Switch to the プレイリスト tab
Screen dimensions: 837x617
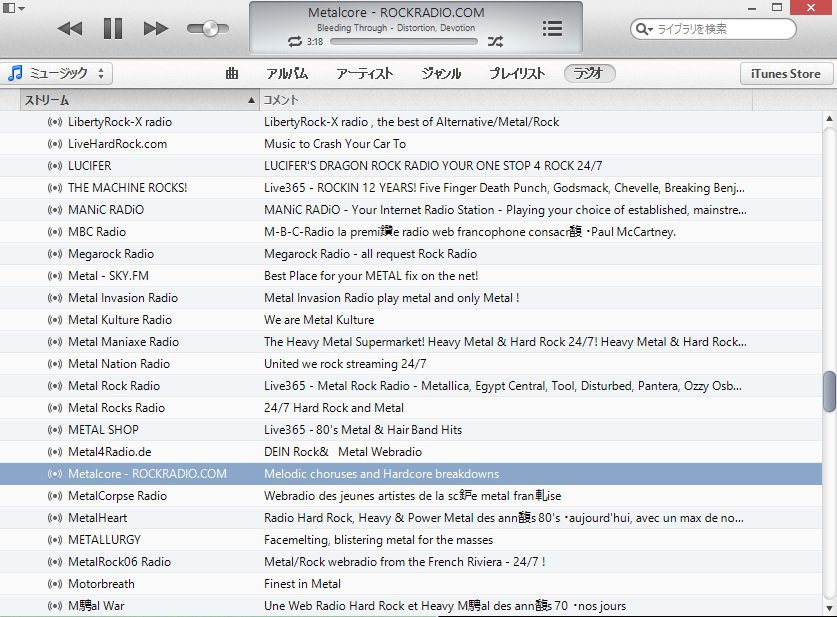click(517, 73)
